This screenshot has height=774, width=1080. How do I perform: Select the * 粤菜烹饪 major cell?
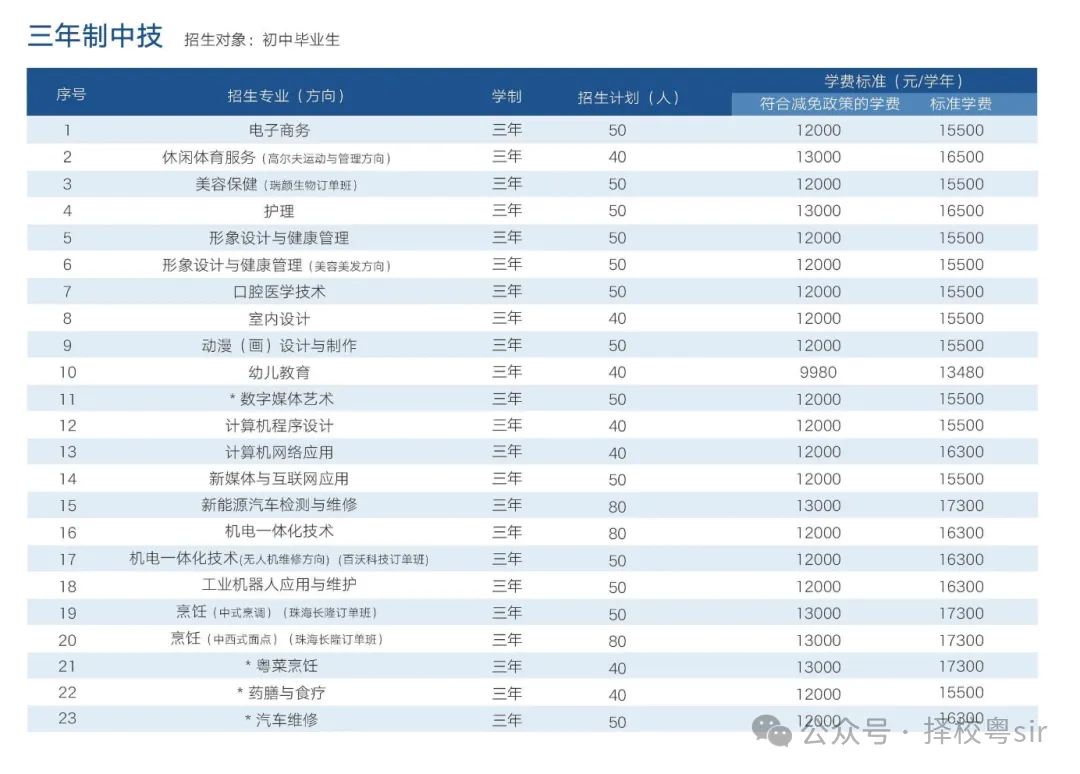click(282, 666)
